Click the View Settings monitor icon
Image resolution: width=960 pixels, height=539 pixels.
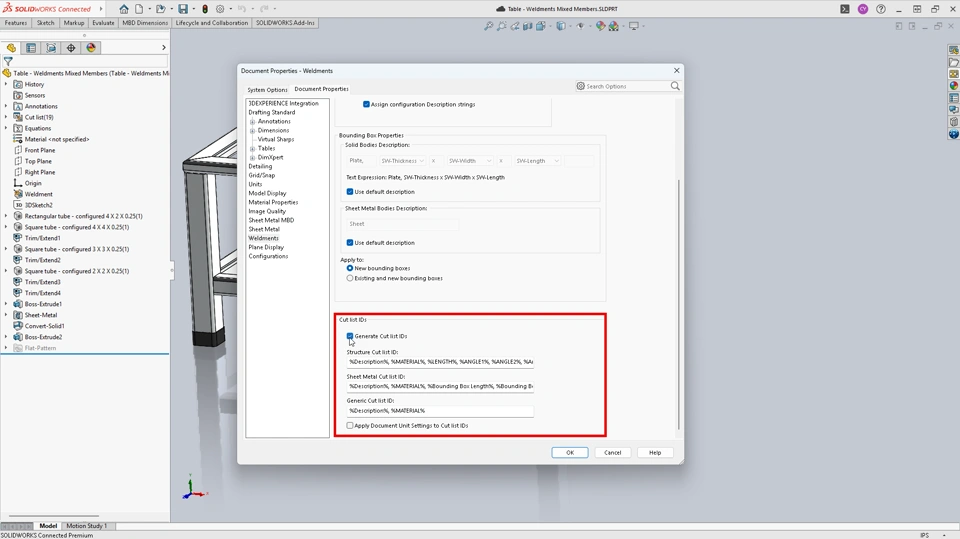coord(634,26)
